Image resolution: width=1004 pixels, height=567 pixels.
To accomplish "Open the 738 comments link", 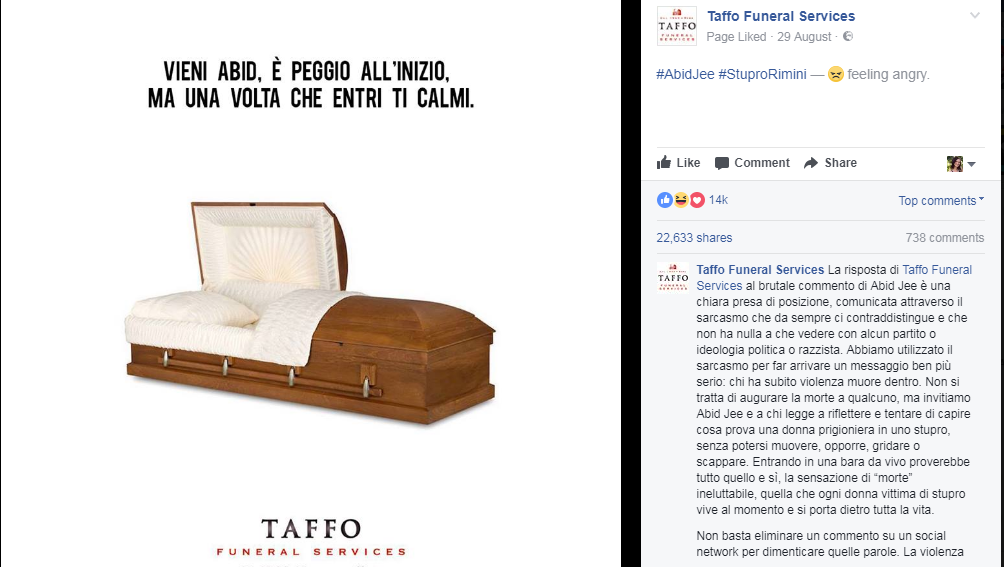I will click(x=944, y=237).
